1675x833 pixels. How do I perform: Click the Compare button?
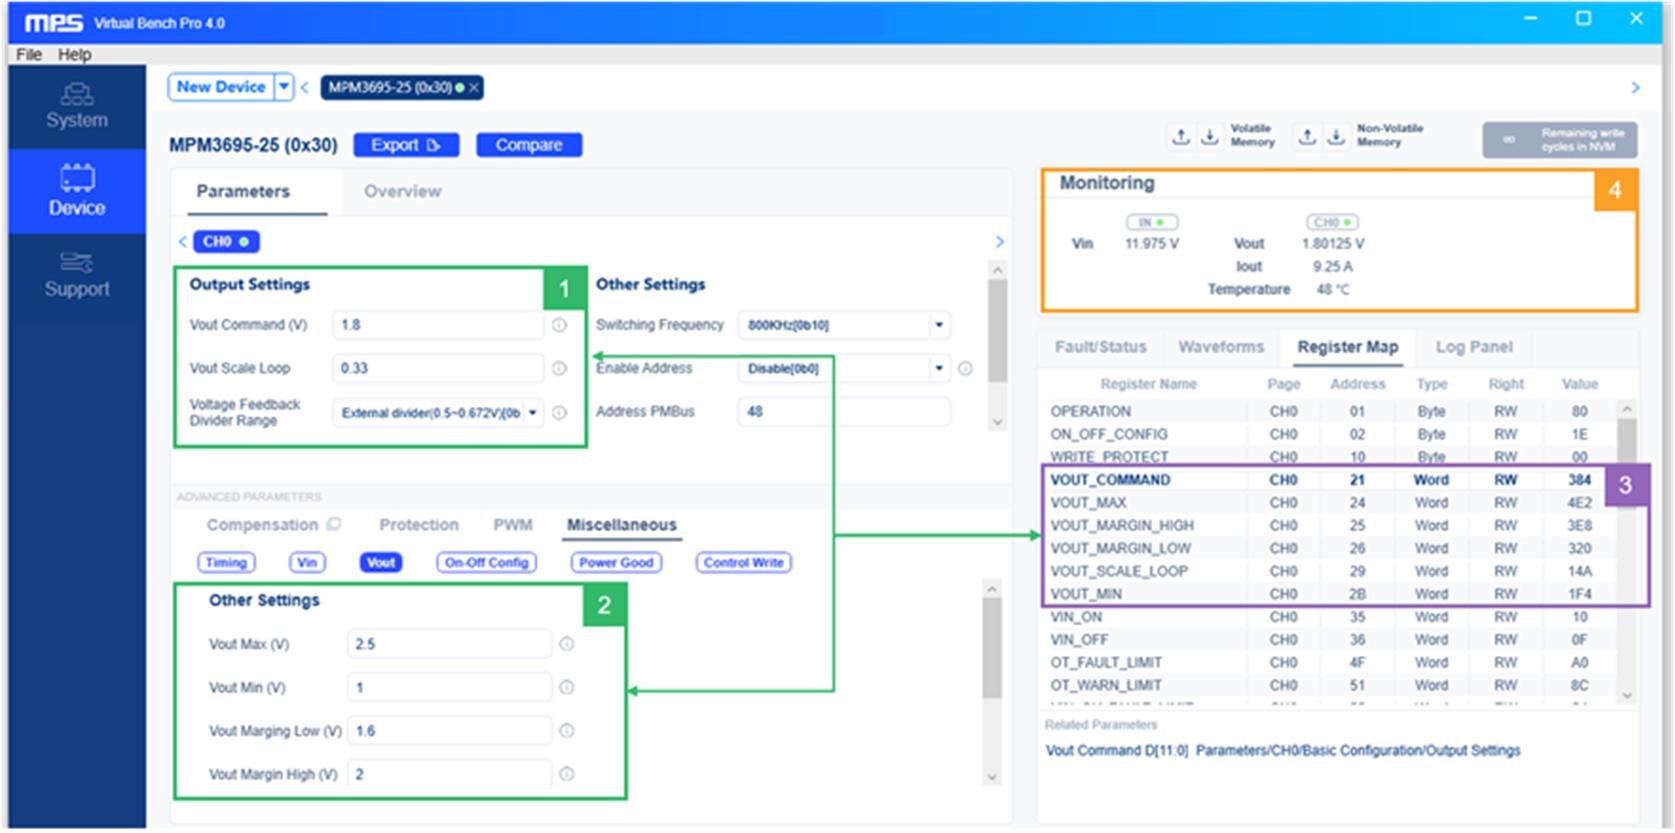[x=528, y=145]
